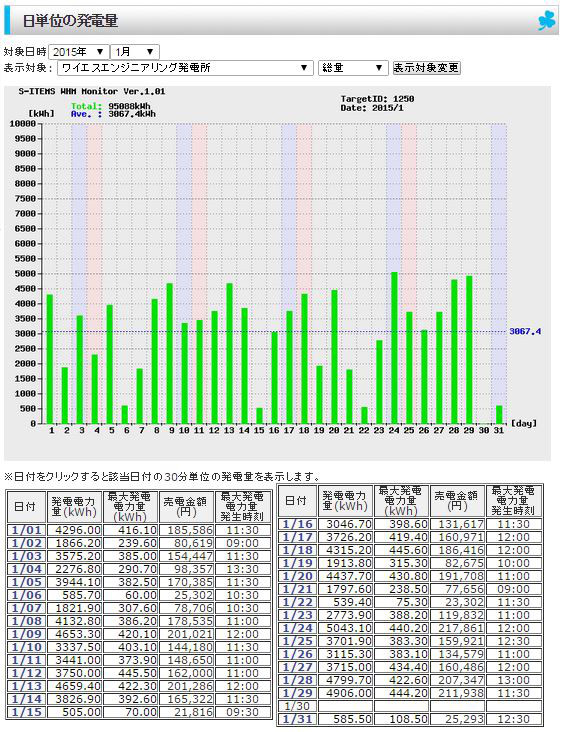The image size is (565, 732).
Task: Open the 1/02 date link
Action: [x=27, y=543]
